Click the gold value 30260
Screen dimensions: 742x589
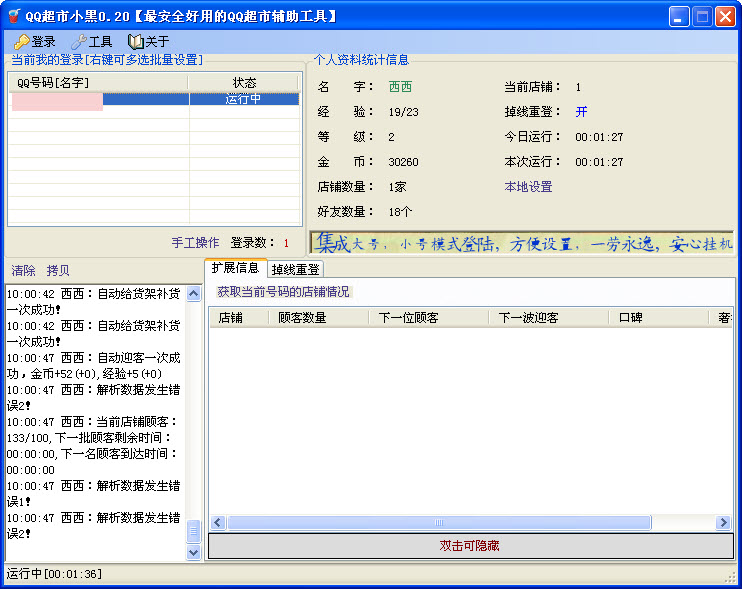click(x=404, y=162)
